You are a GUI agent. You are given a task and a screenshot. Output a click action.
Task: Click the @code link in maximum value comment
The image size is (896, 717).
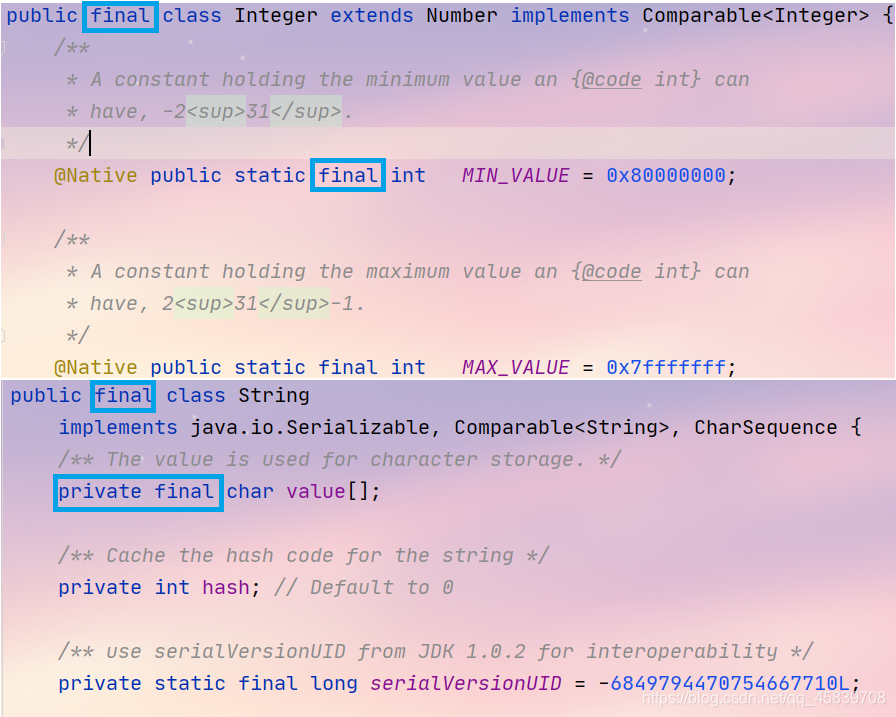click(x=611, y=271)
